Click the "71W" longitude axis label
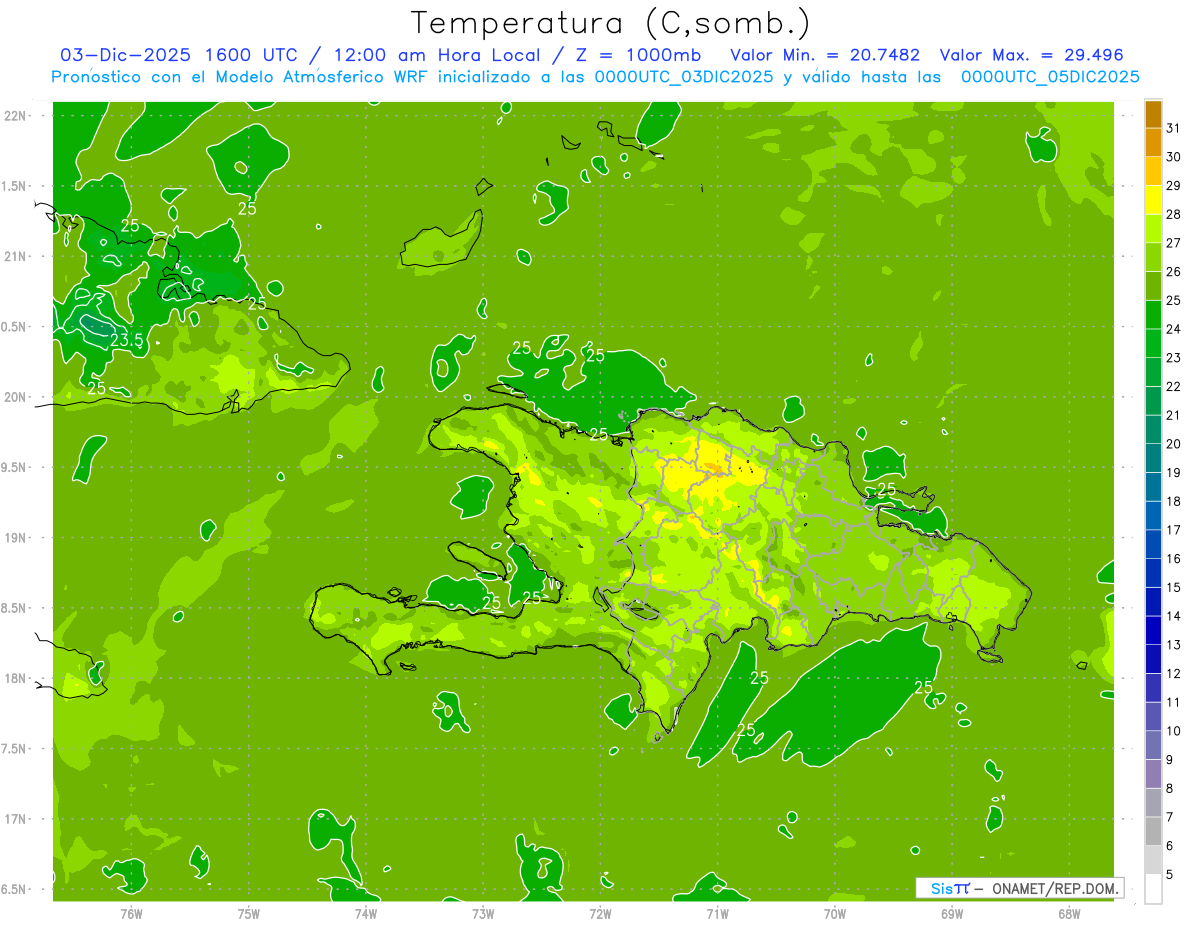This screenshot has height=927, width=1200. tap(717, 913)
